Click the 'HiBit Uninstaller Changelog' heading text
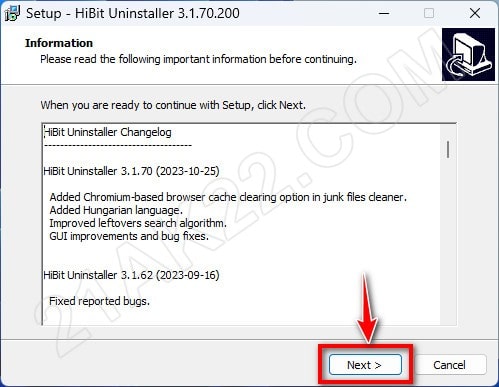 [108, 132]
